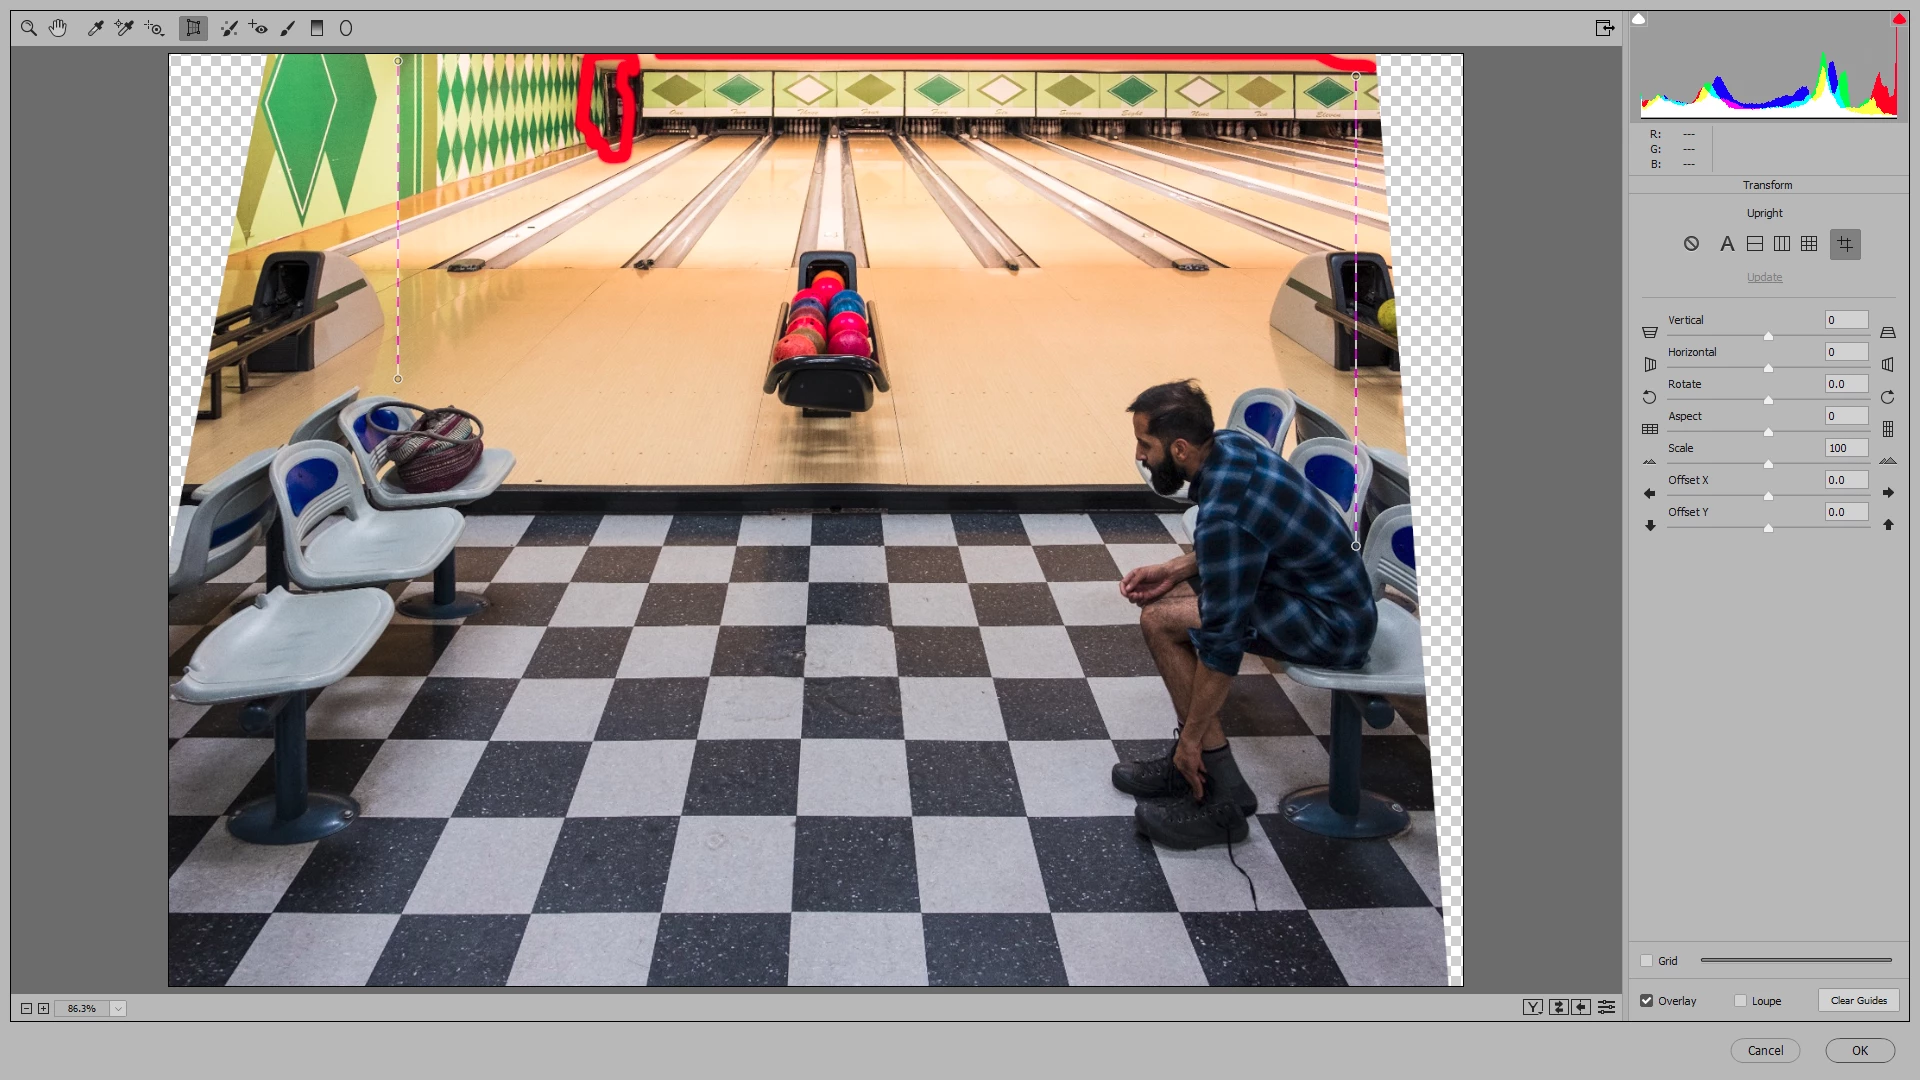Select the Red Eye Removal tool

click(258, 28)
